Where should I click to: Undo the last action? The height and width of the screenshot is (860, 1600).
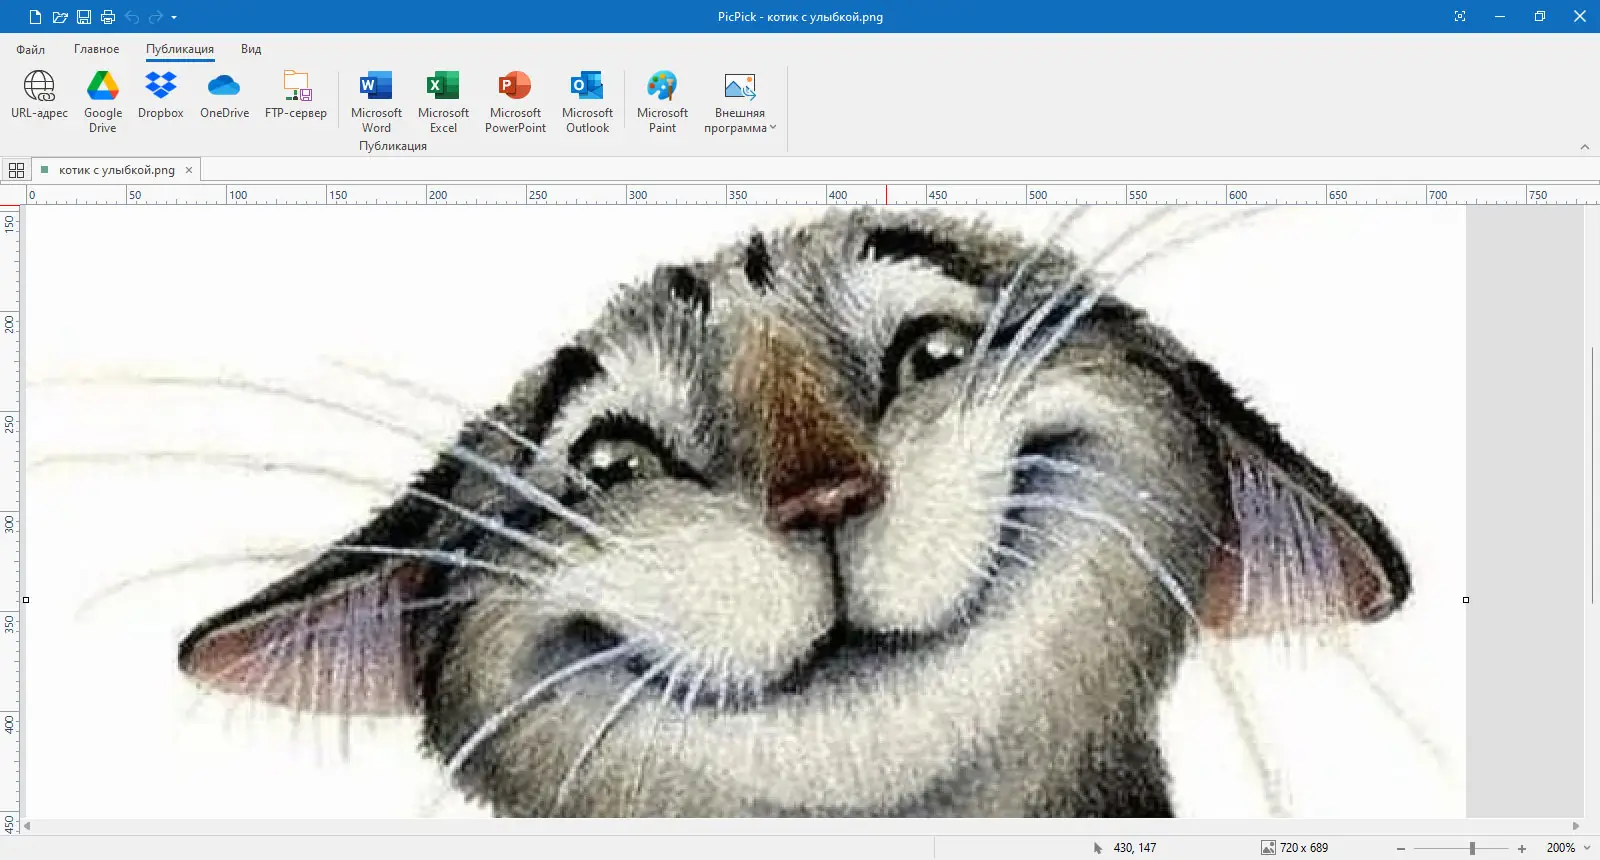pyautogui.click(x=132, y=17)
